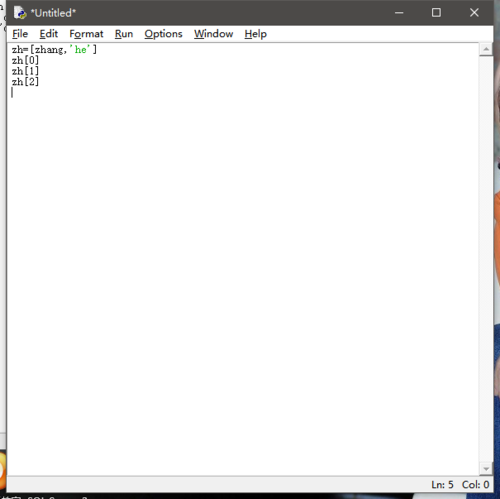Click the scrollbar down arrow
500x499 pixels.
pyautogui.click(x=486, y=469)
